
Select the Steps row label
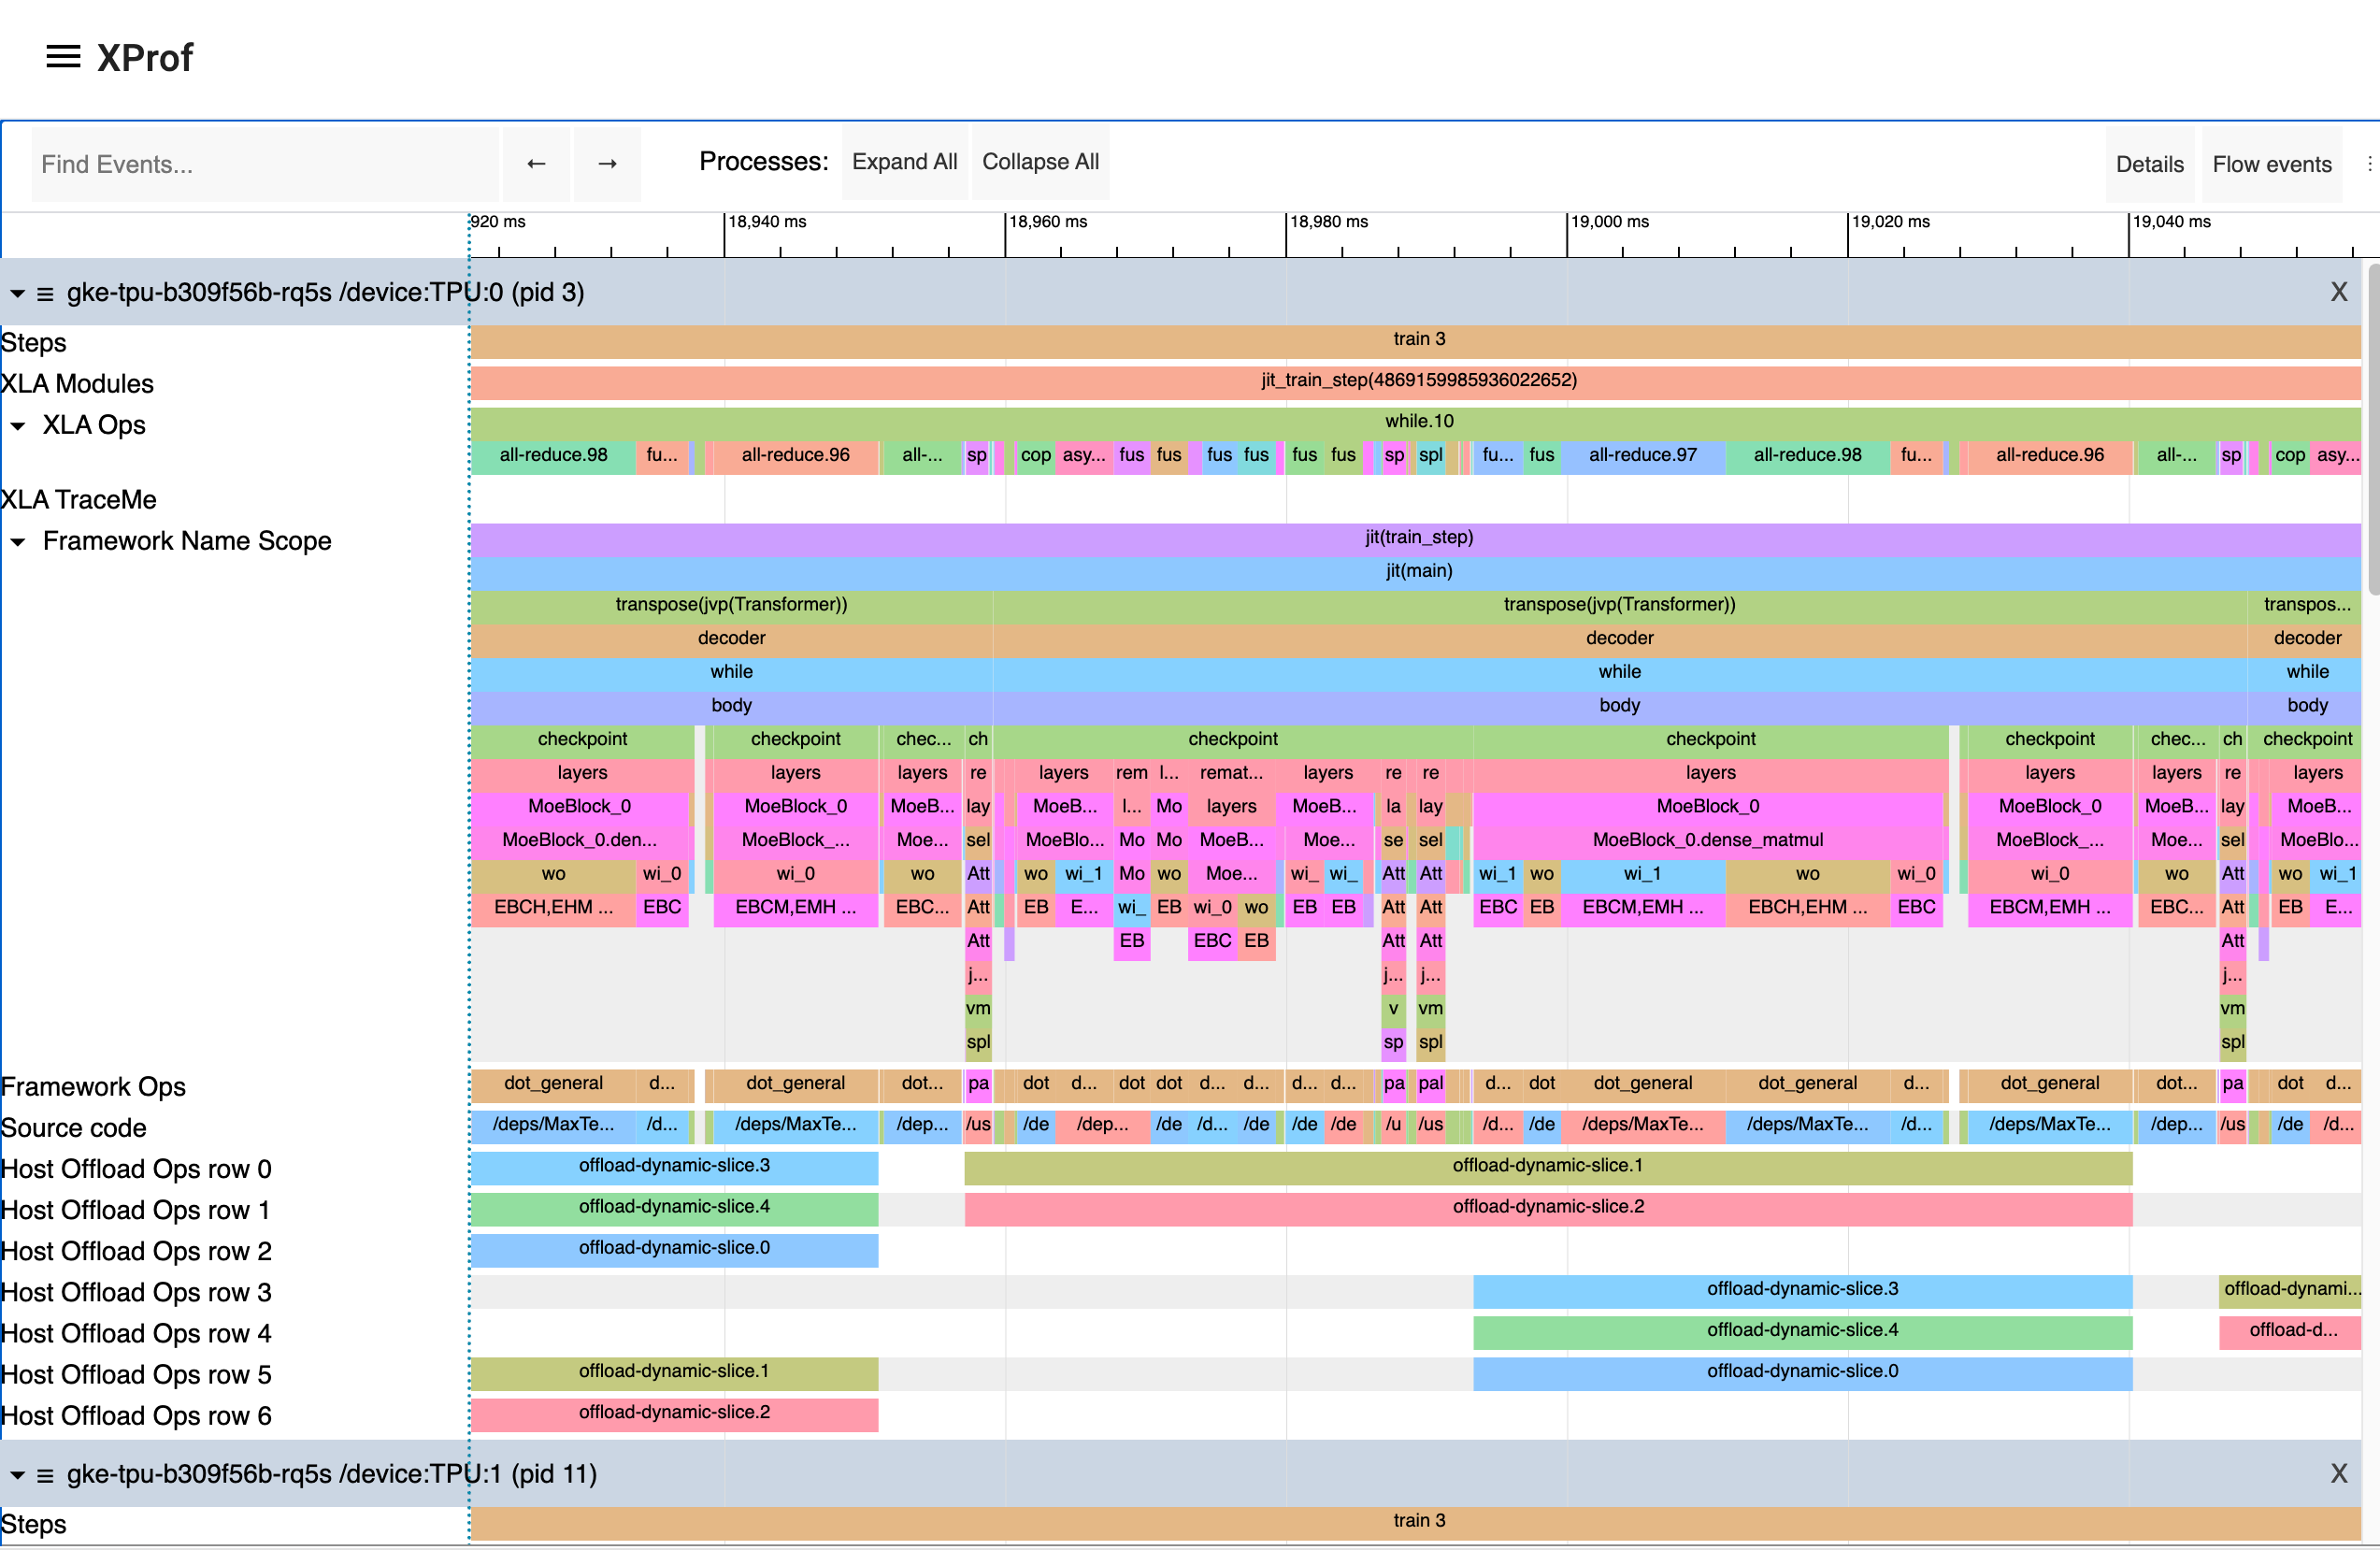coord(33,342)
